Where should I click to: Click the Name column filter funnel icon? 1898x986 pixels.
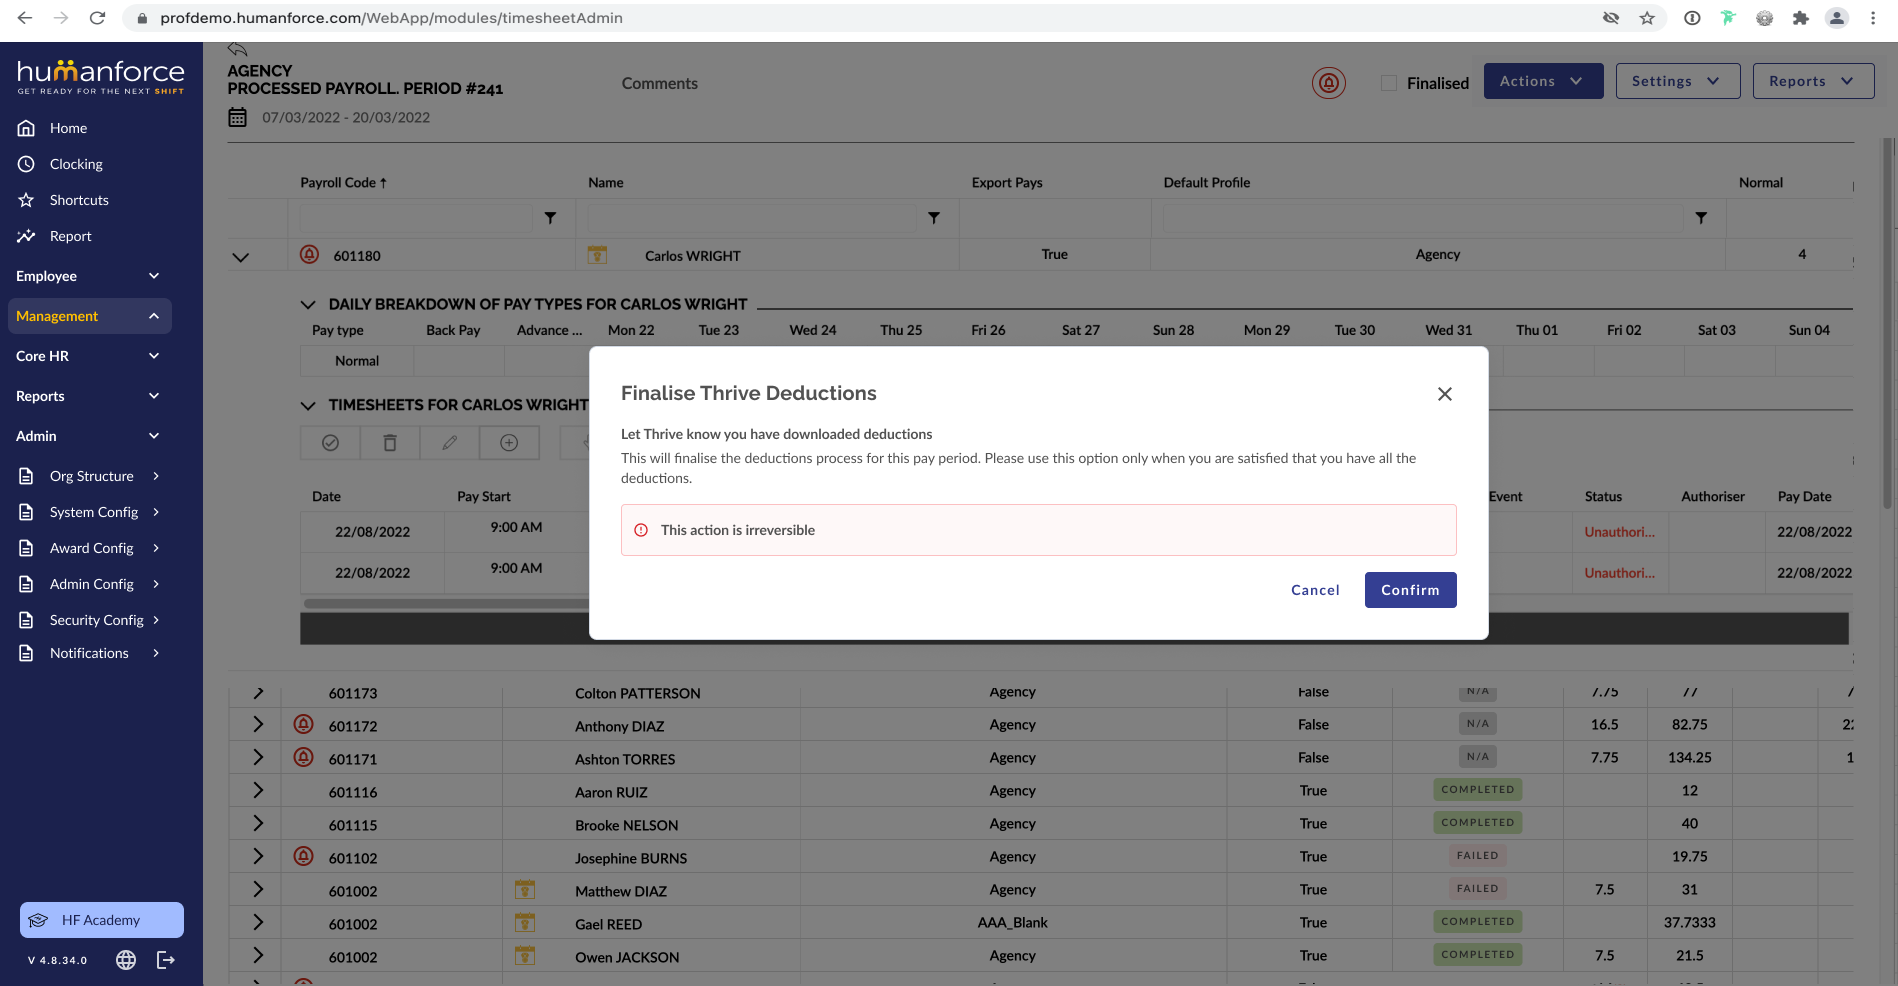934,218
